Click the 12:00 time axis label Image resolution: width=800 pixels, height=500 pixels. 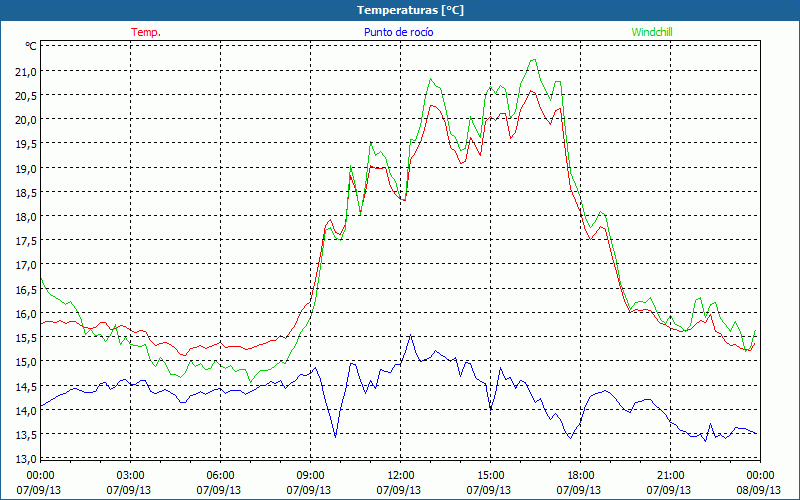(x=401, y=476)
